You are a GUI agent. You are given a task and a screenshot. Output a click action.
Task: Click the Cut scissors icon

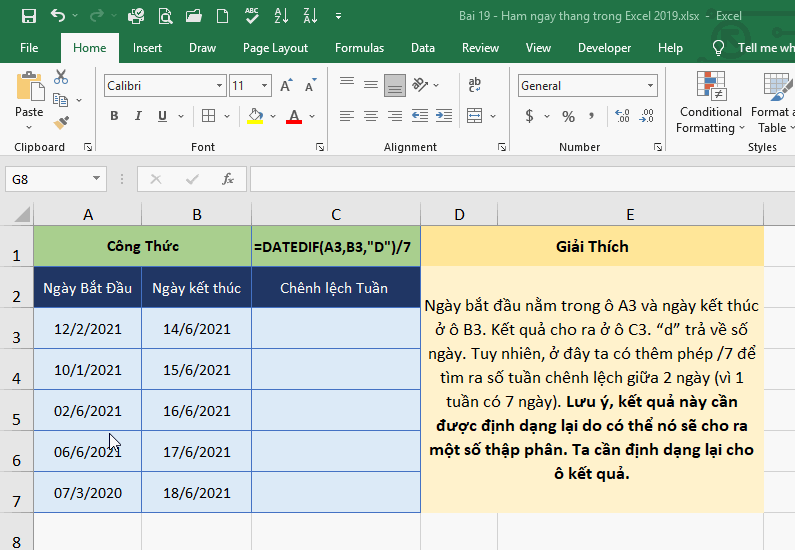61,77
